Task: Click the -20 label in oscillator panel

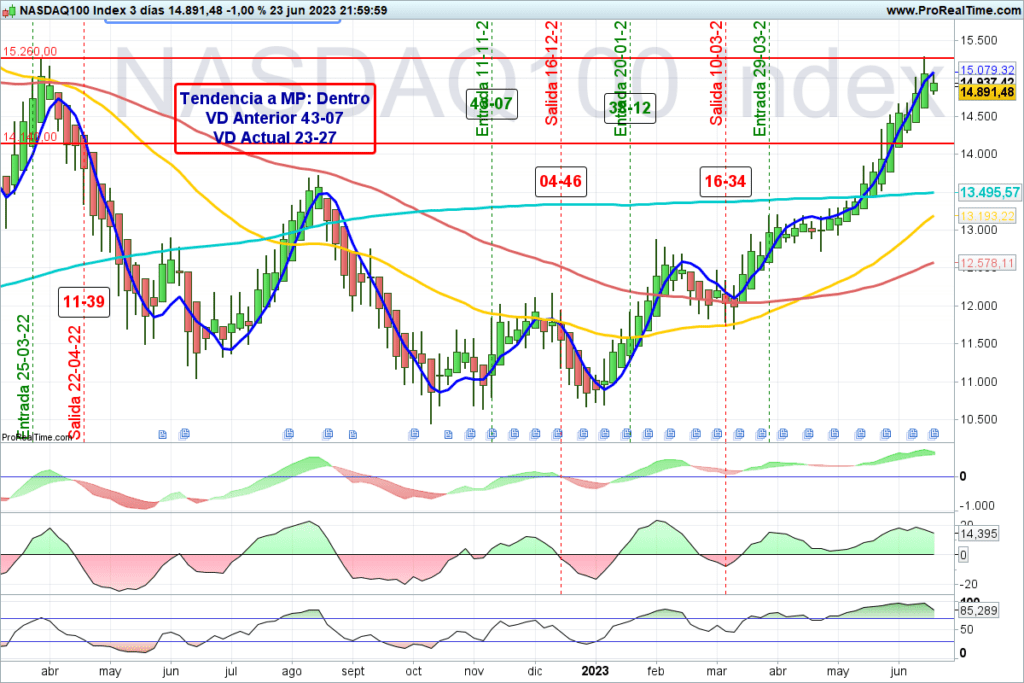Action: (x=968, y=584)
